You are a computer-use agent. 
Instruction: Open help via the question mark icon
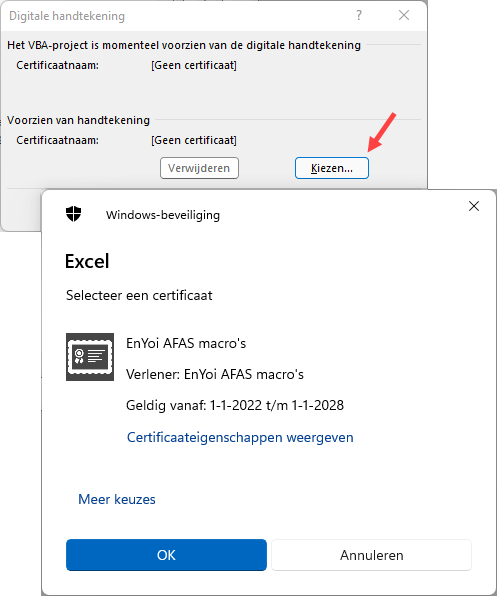click(359, 16)
